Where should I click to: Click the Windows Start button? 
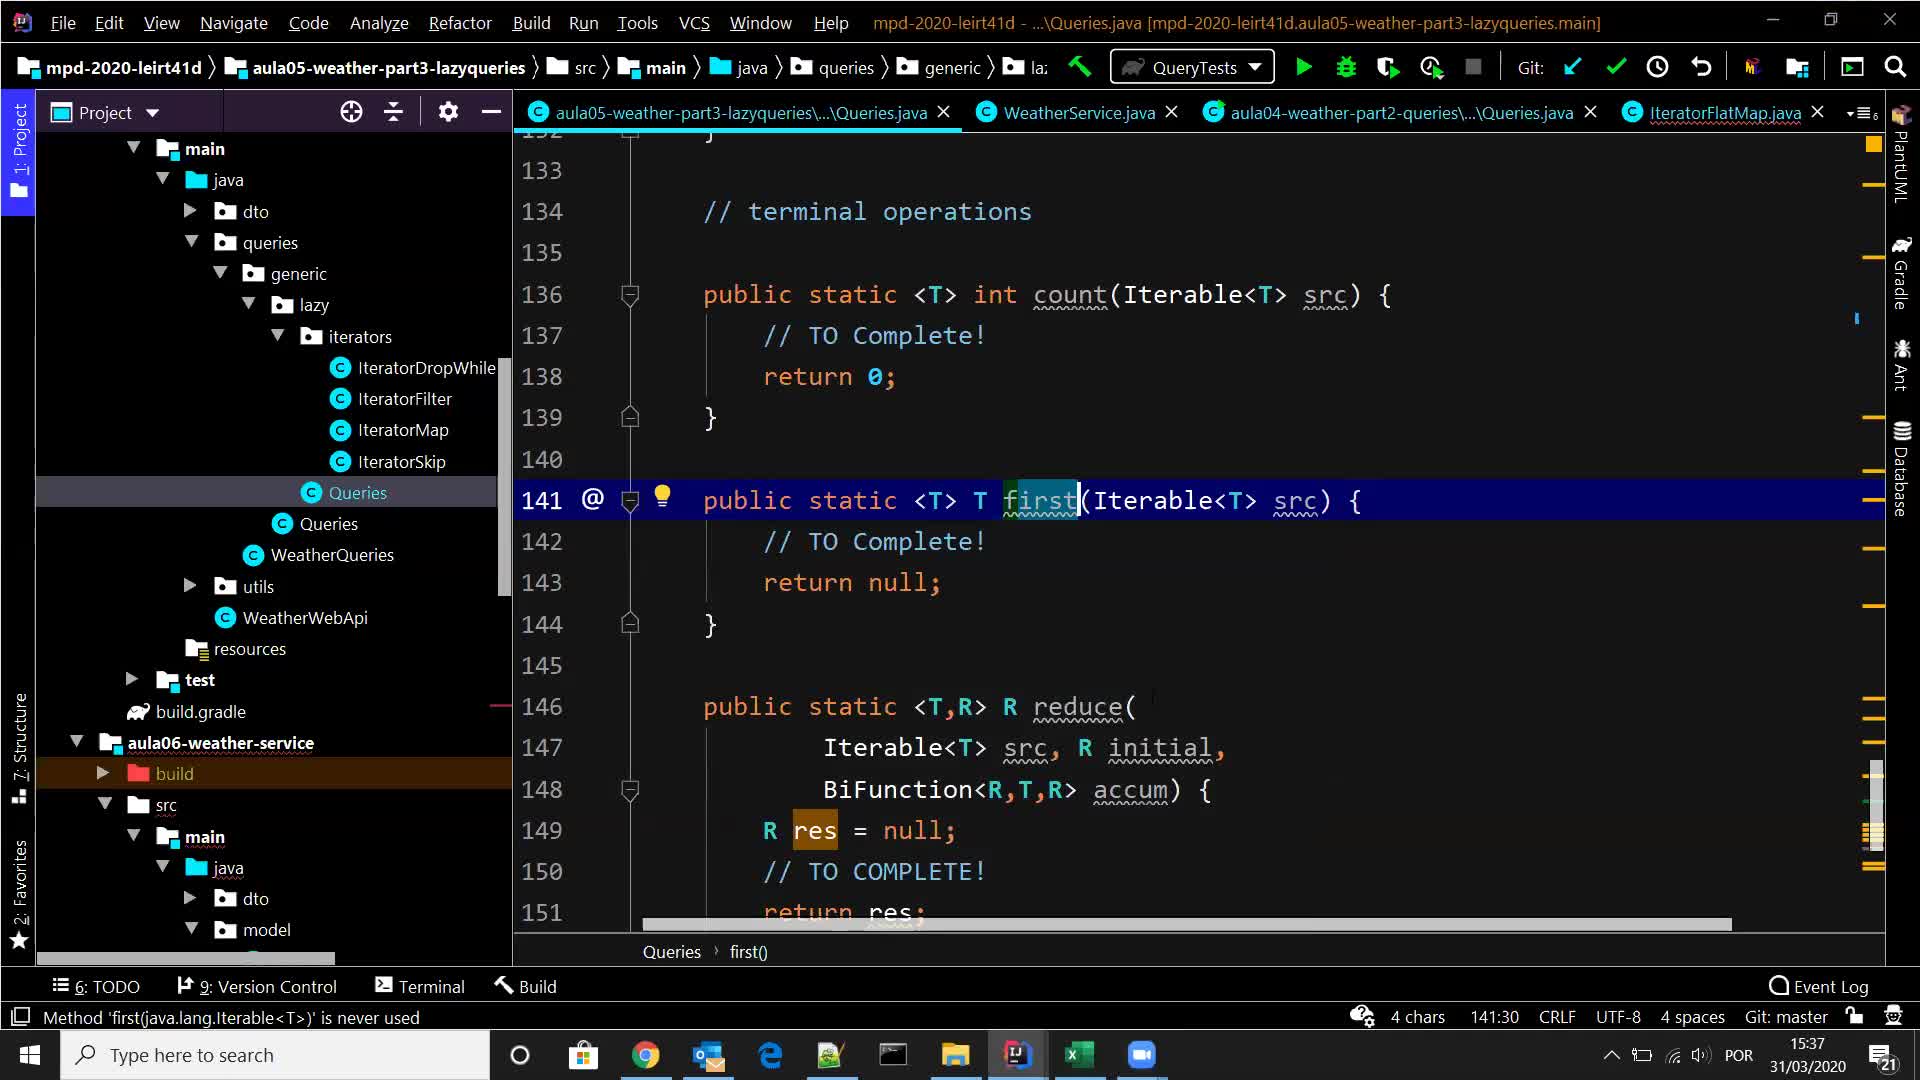30,1055
